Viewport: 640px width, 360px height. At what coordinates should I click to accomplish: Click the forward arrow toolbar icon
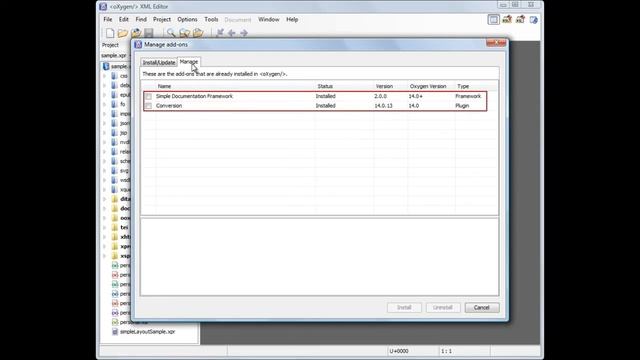click(x=244, y=33)
